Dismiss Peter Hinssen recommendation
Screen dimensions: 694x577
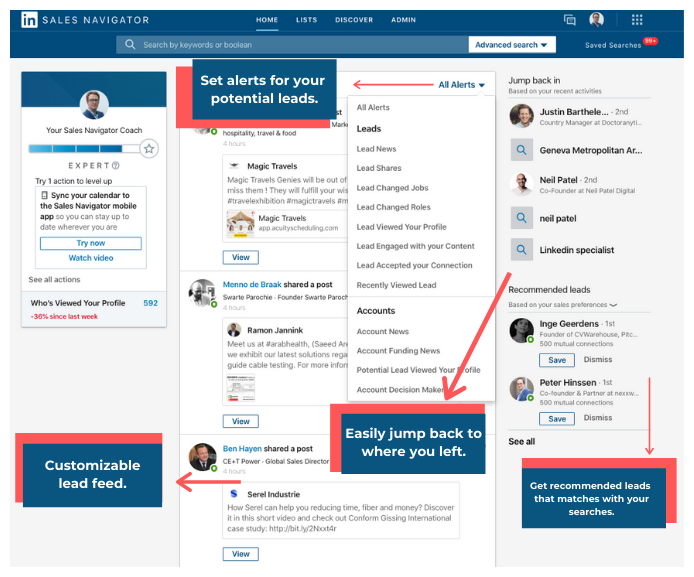pyautogui.click(x=598, y=418)
